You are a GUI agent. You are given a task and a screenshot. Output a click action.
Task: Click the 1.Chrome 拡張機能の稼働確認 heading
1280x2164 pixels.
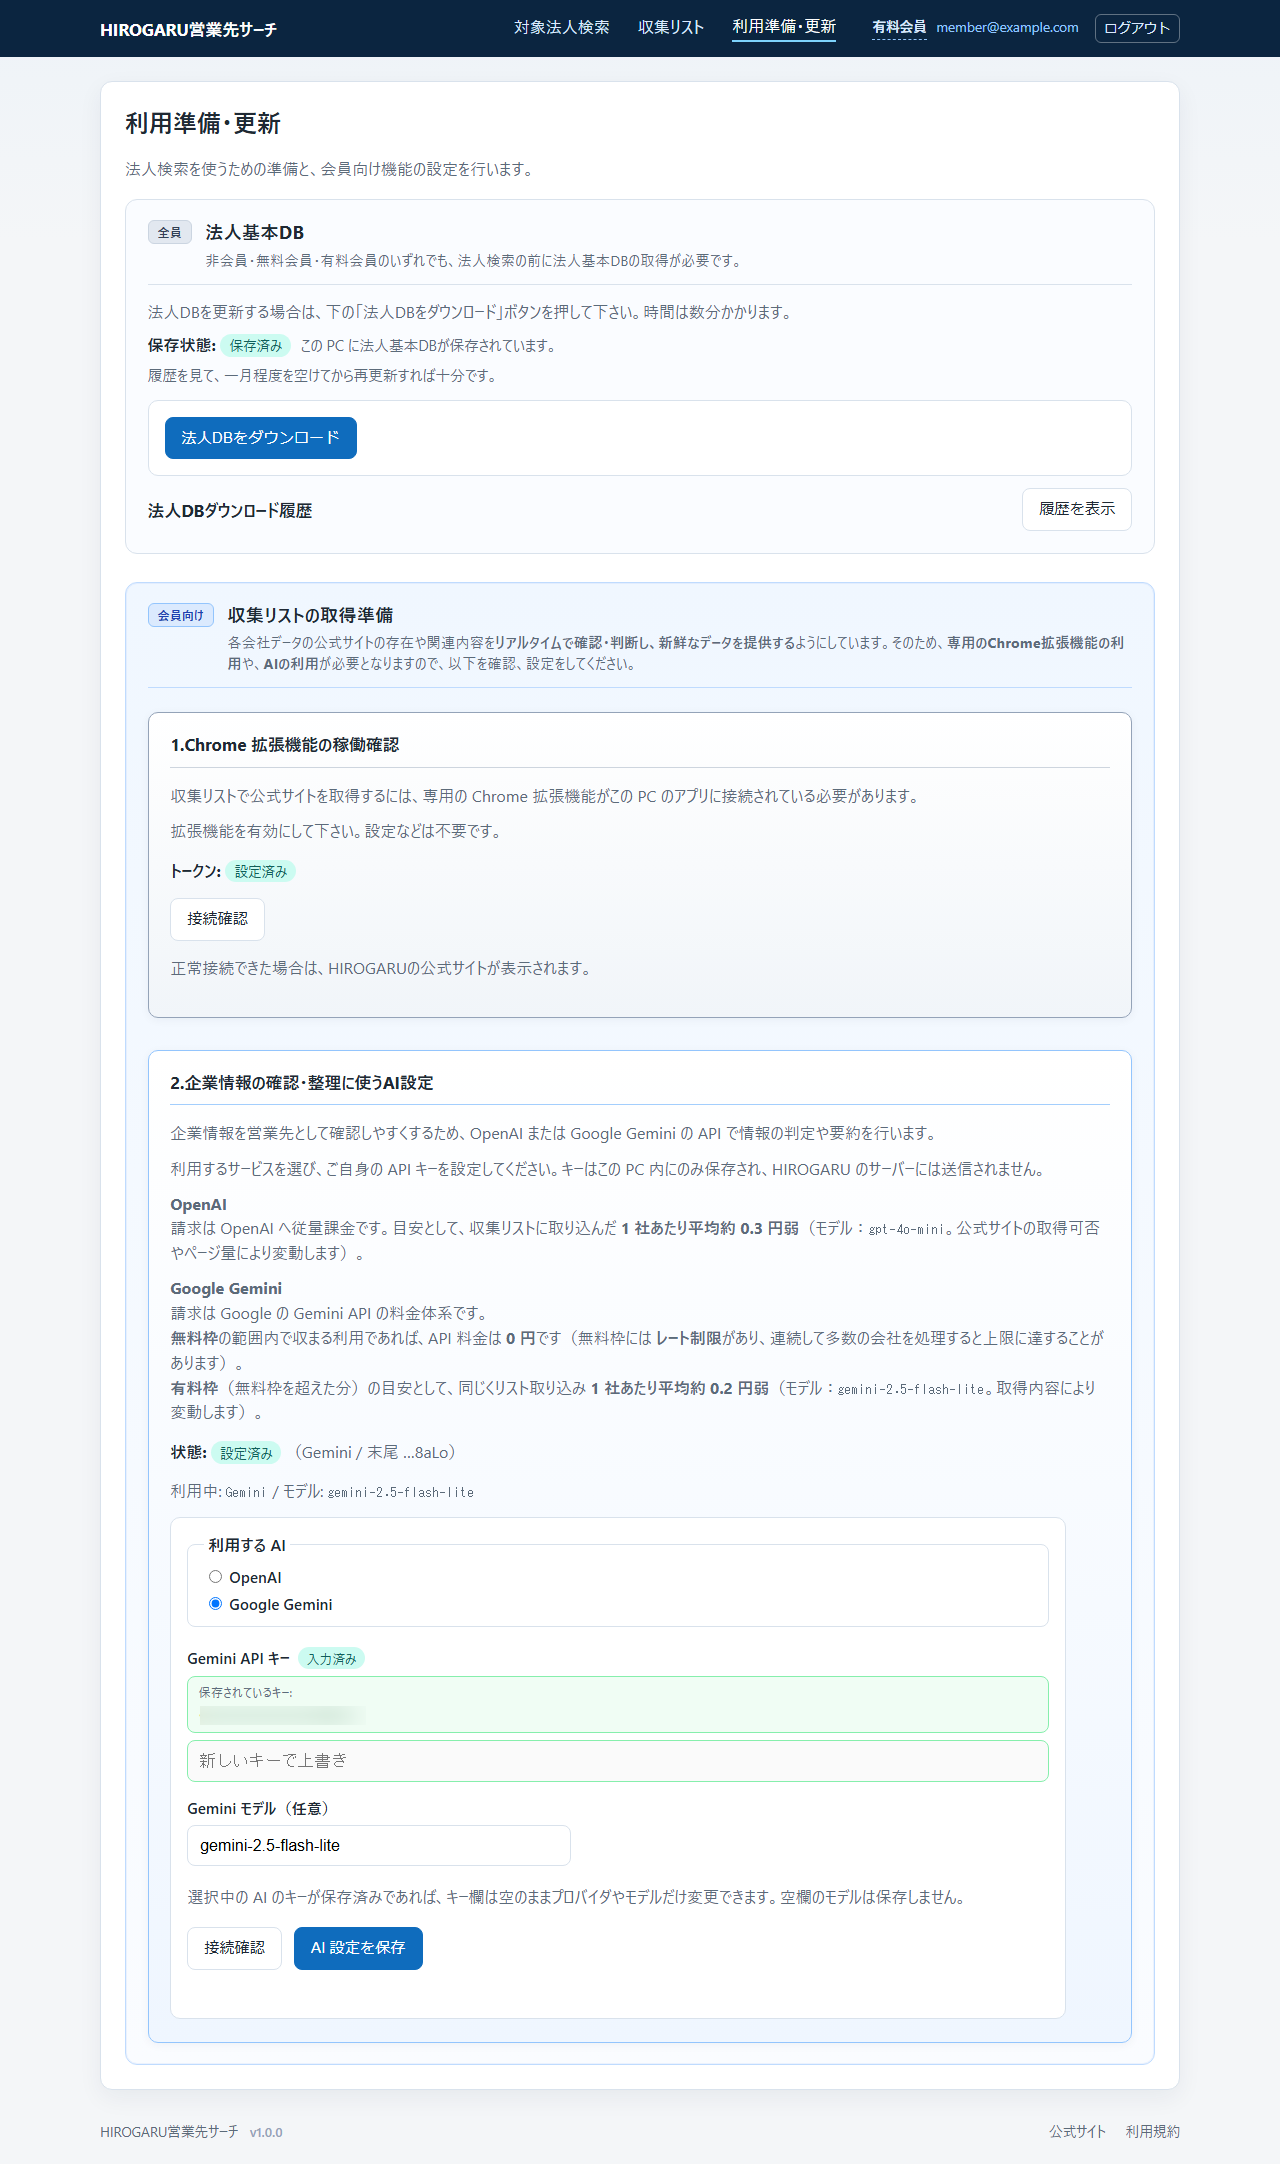coord(285,745)
